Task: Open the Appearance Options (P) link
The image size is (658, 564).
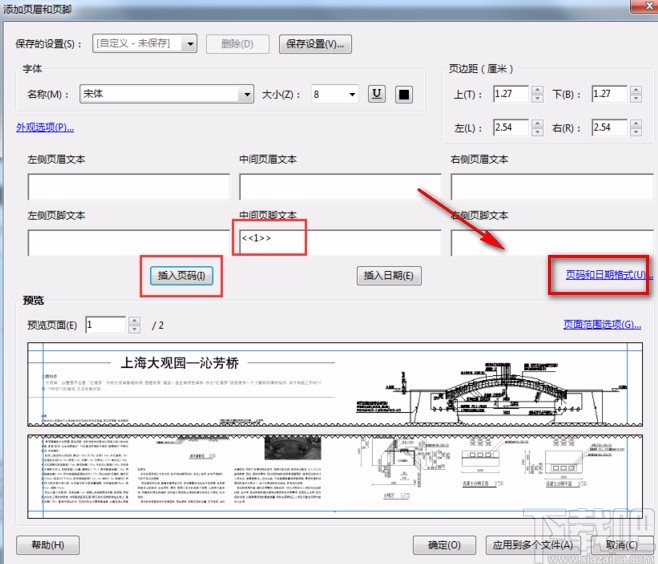Action: [x=45, y=127]
